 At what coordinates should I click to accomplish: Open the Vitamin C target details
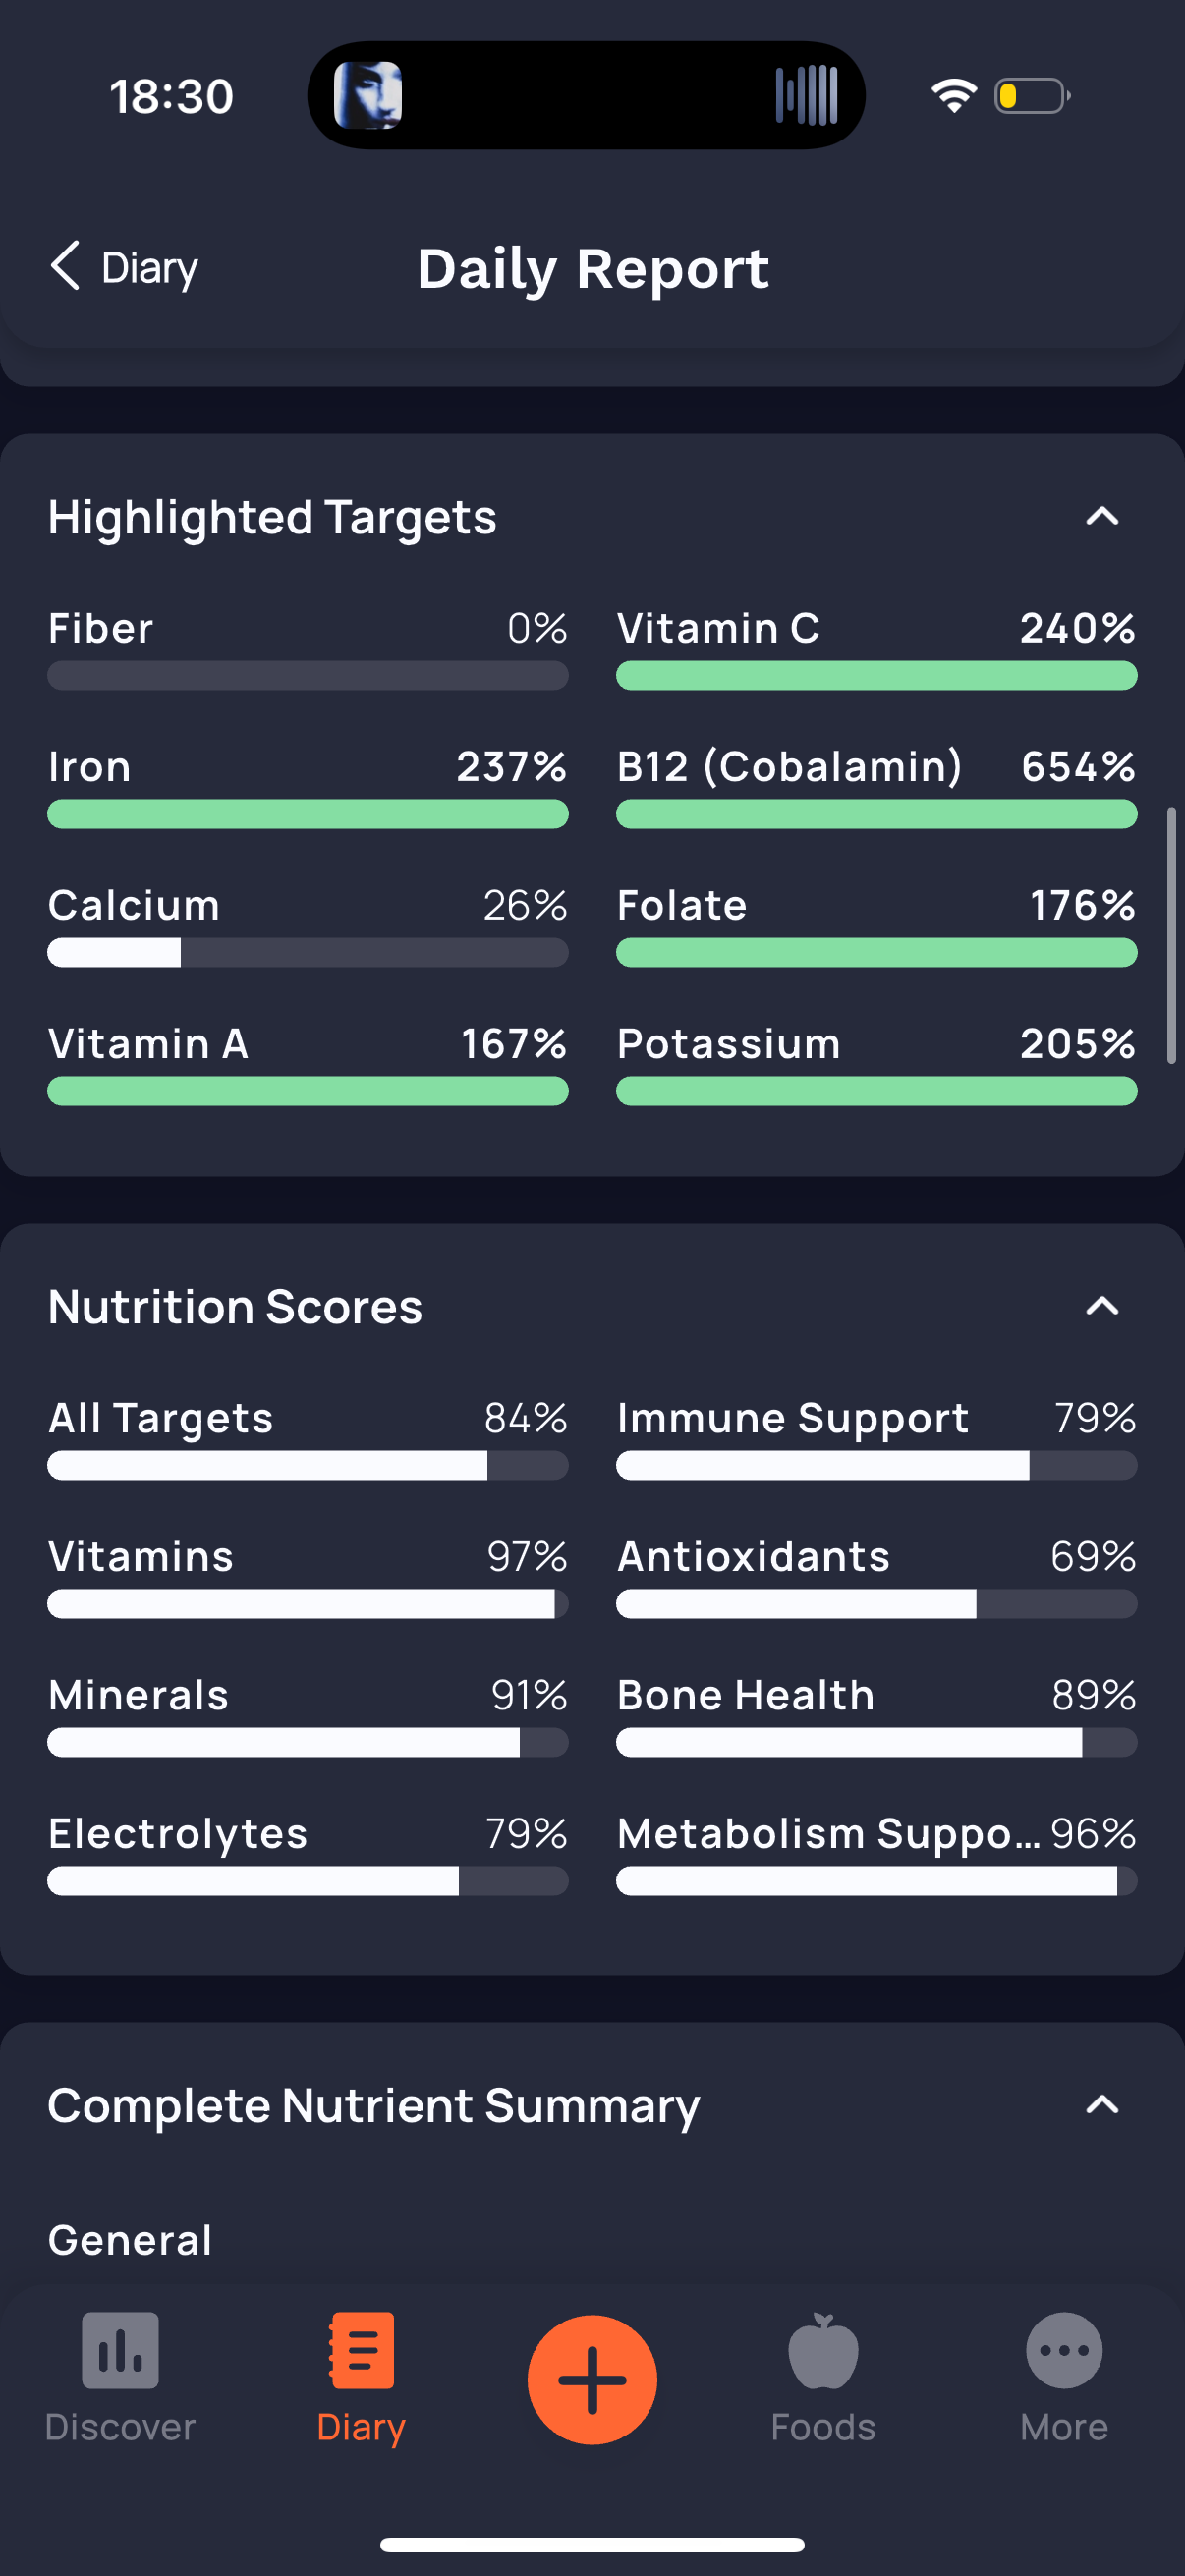point(876,648)
